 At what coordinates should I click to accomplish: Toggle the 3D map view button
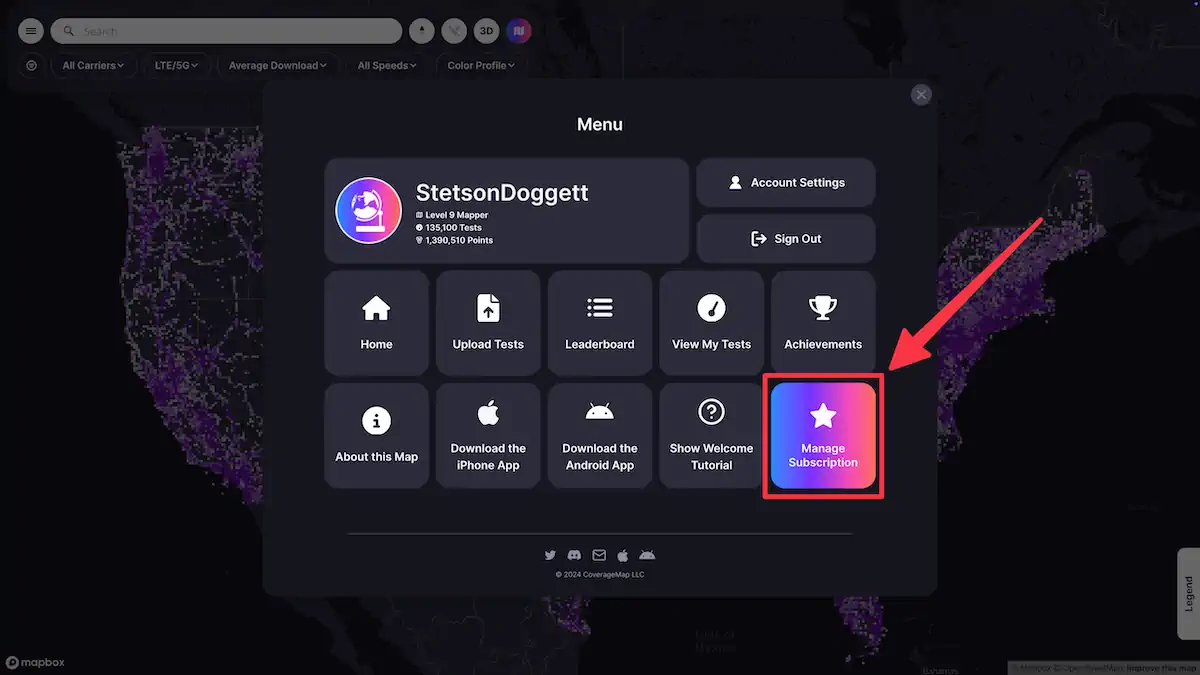[x=486, y=30]
